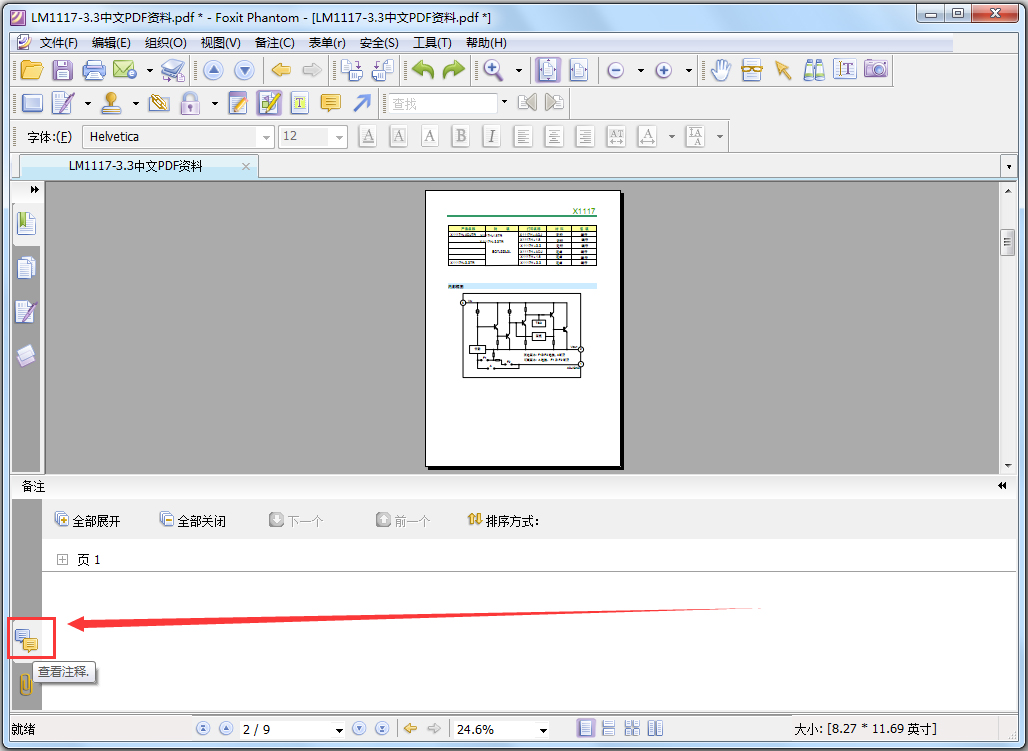
Task: Click the padlock security icon
Action: [x=190, y=103]
